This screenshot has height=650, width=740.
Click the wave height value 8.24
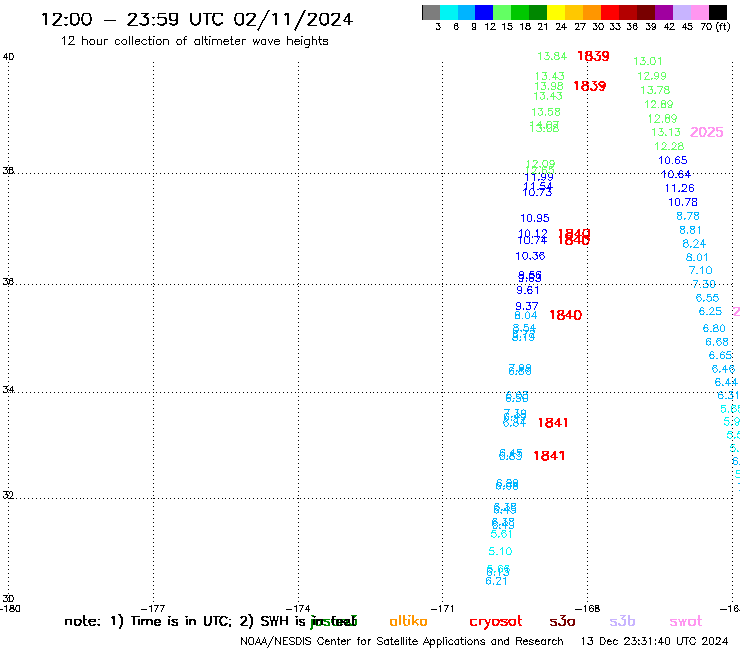694,244
